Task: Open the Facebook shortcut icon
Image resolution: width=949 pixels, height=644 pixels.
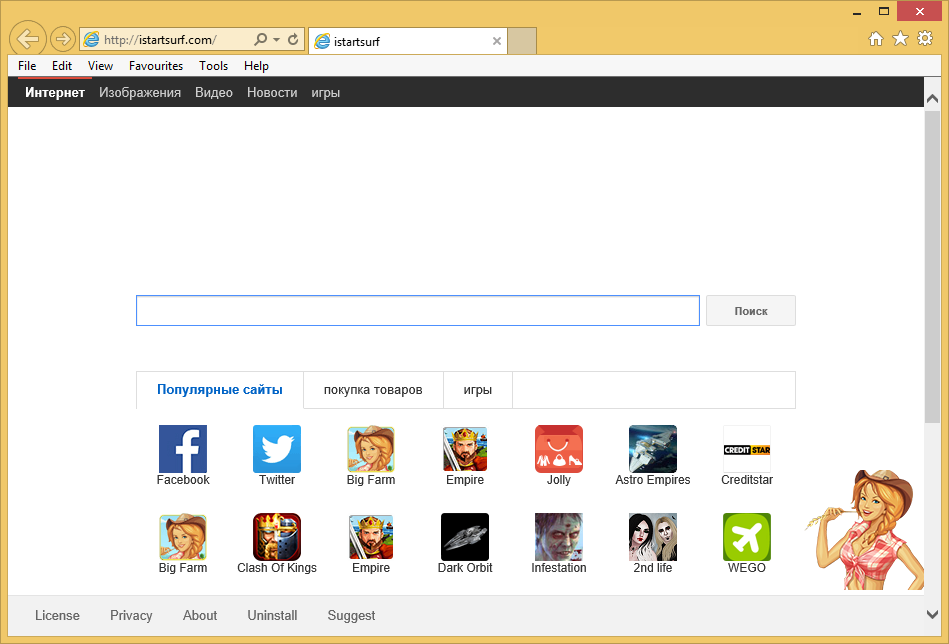Action: tap(183, 449)
